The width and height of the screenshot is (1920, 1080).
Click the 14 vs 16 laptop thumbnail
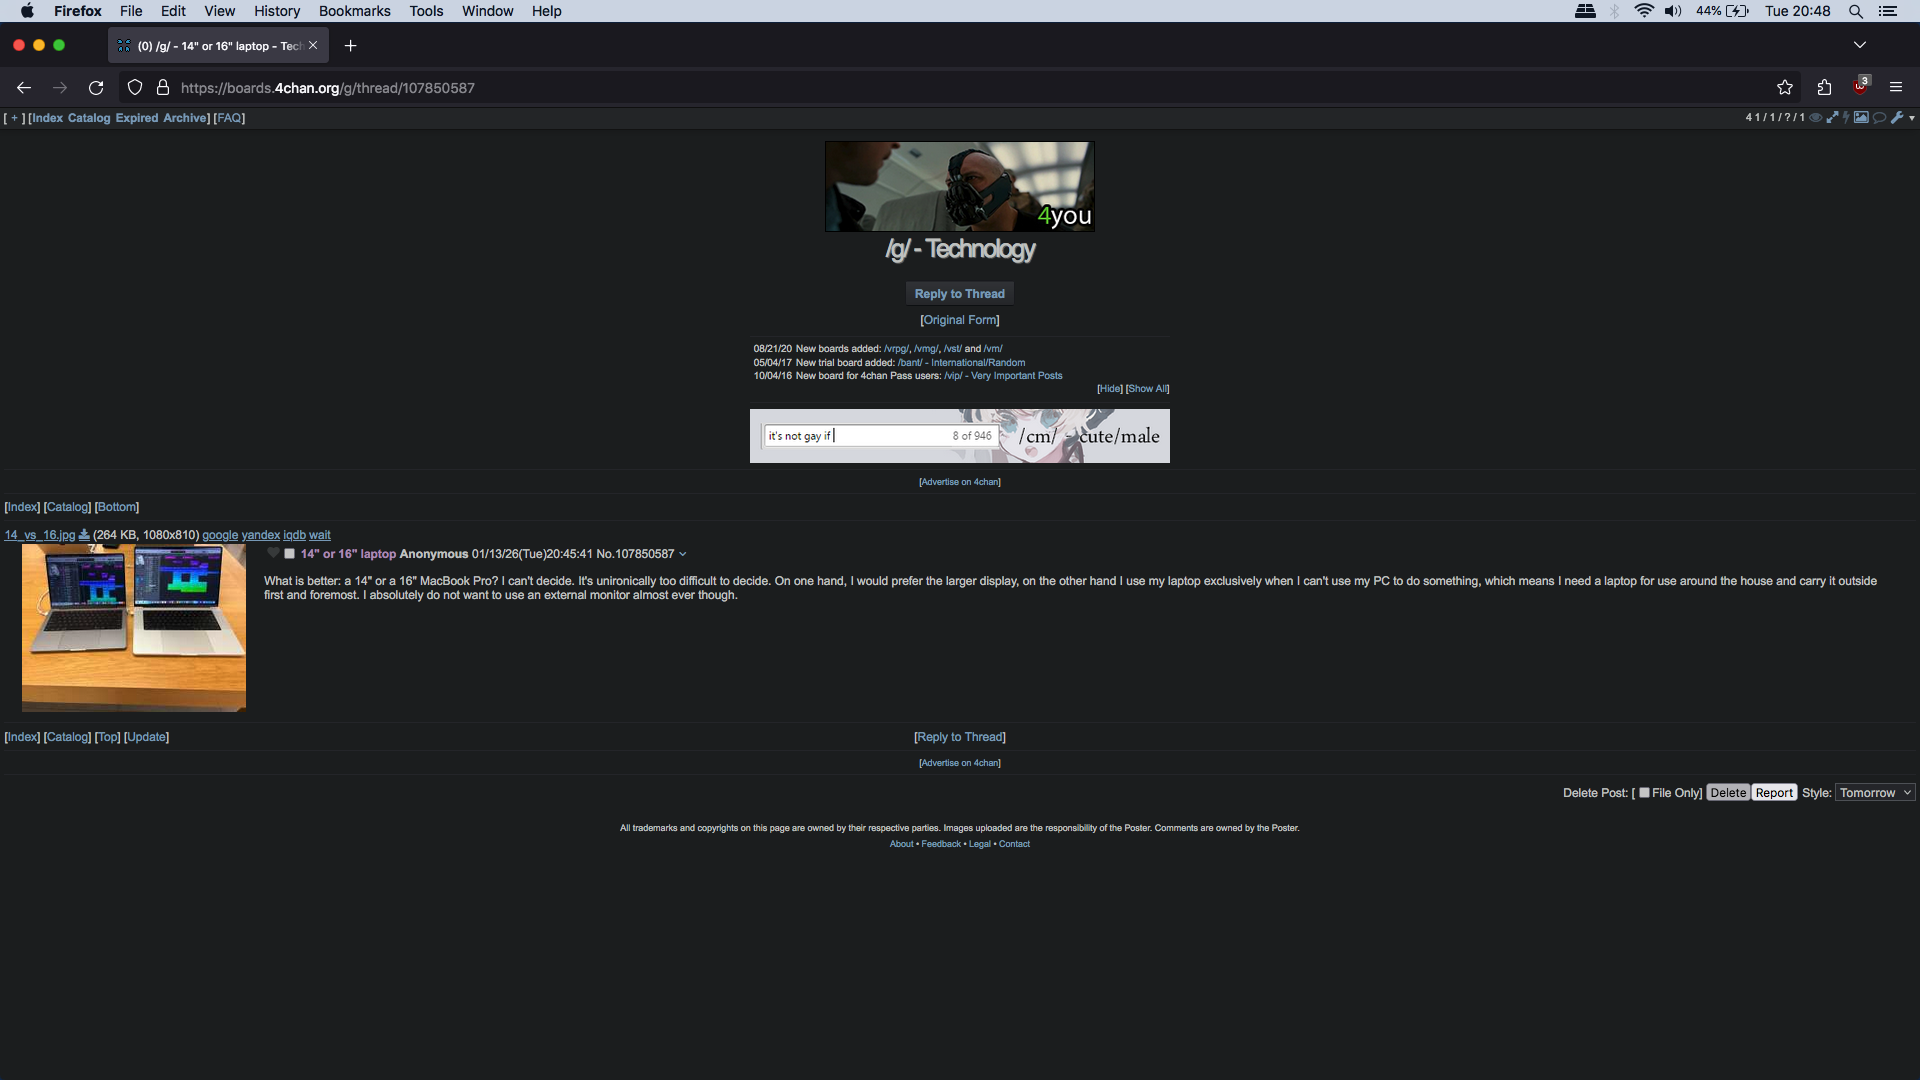coord(134,627)
